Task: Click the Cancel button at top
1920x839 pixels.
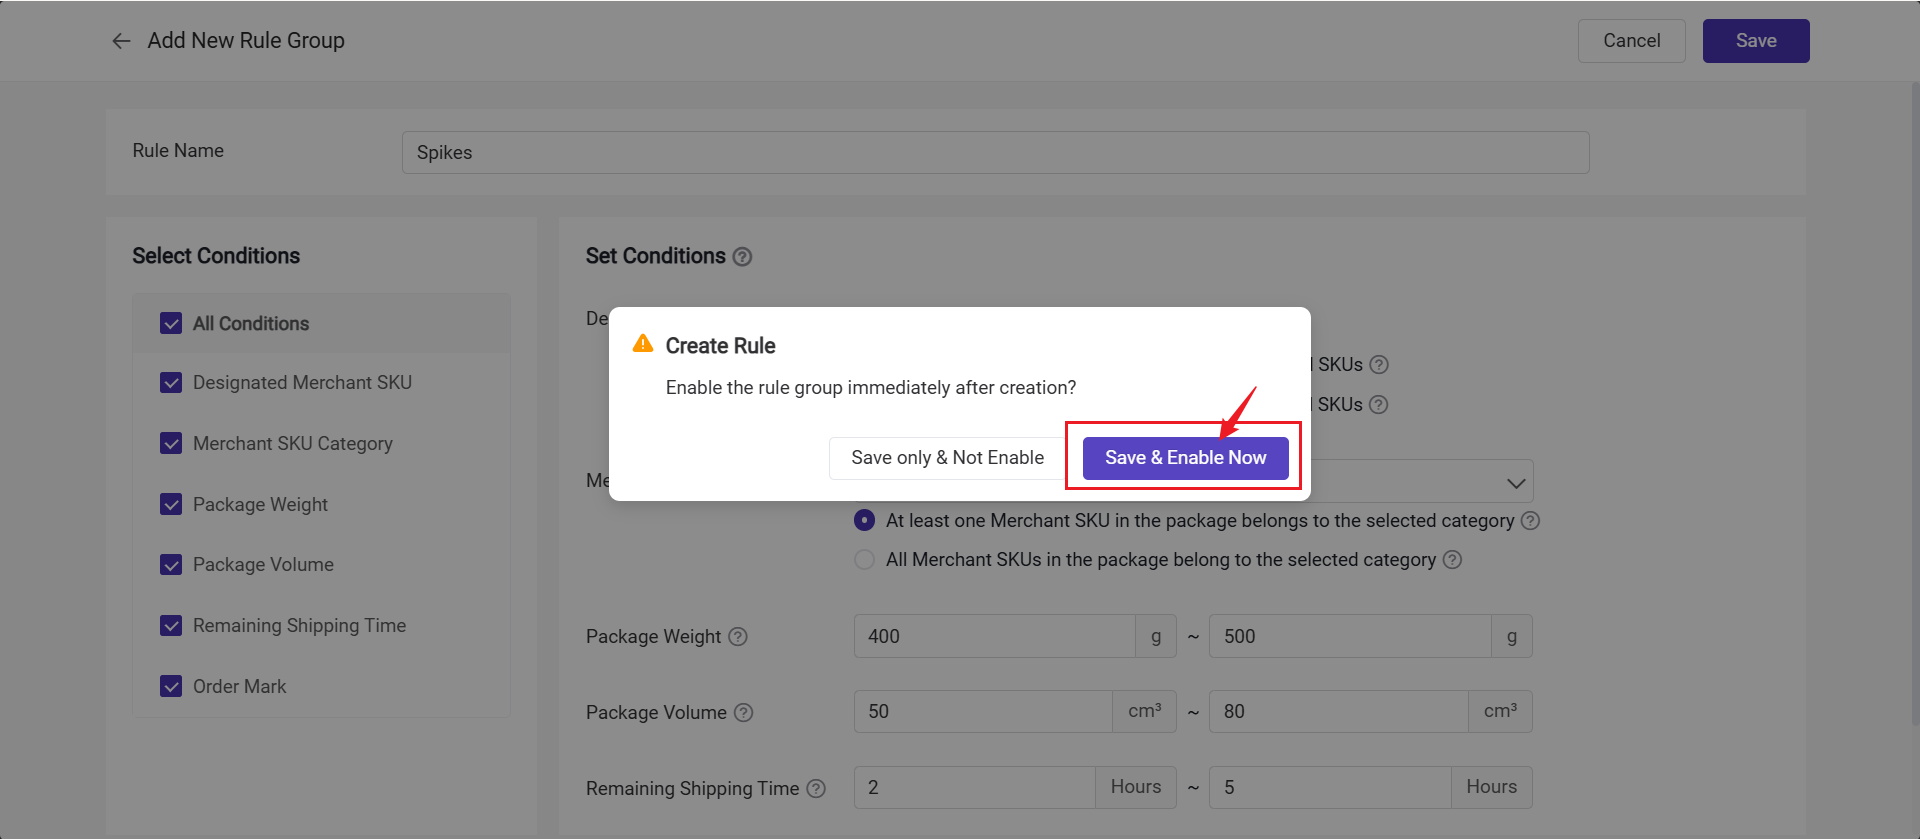Action: (1631, 41)
